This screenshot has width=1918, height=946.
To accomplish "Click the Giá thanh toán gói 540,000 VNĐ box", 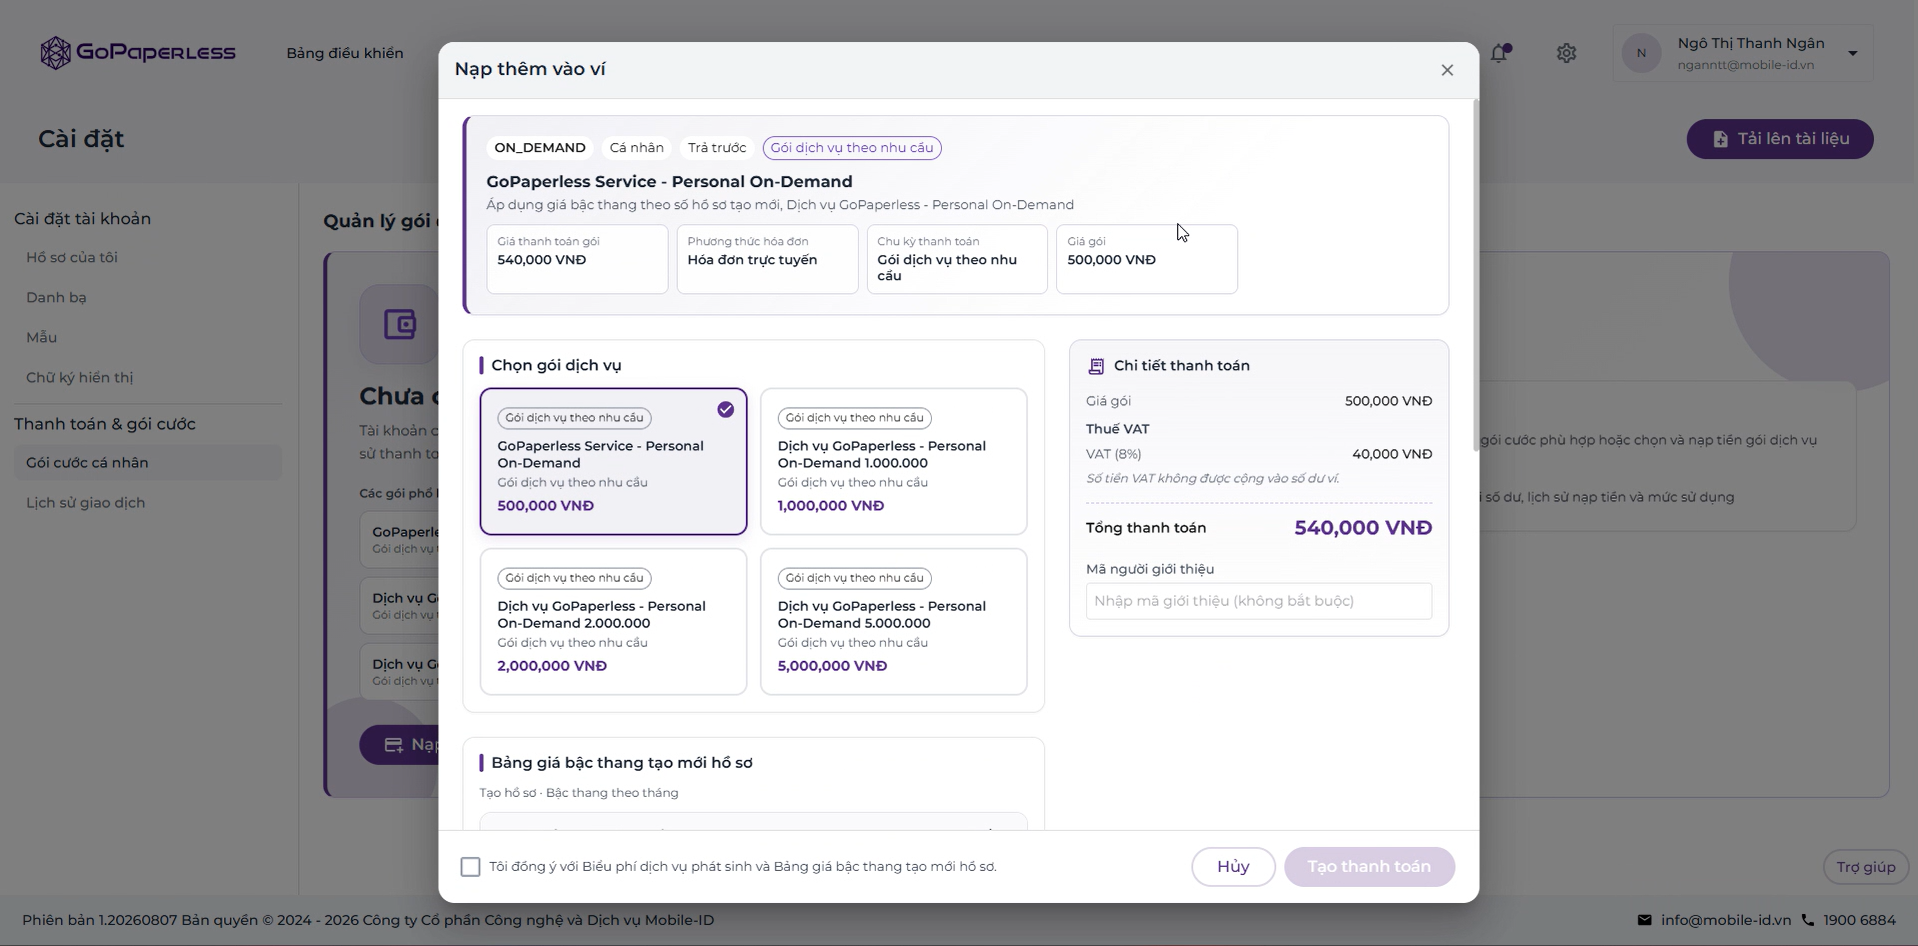I will click(577, 259).
